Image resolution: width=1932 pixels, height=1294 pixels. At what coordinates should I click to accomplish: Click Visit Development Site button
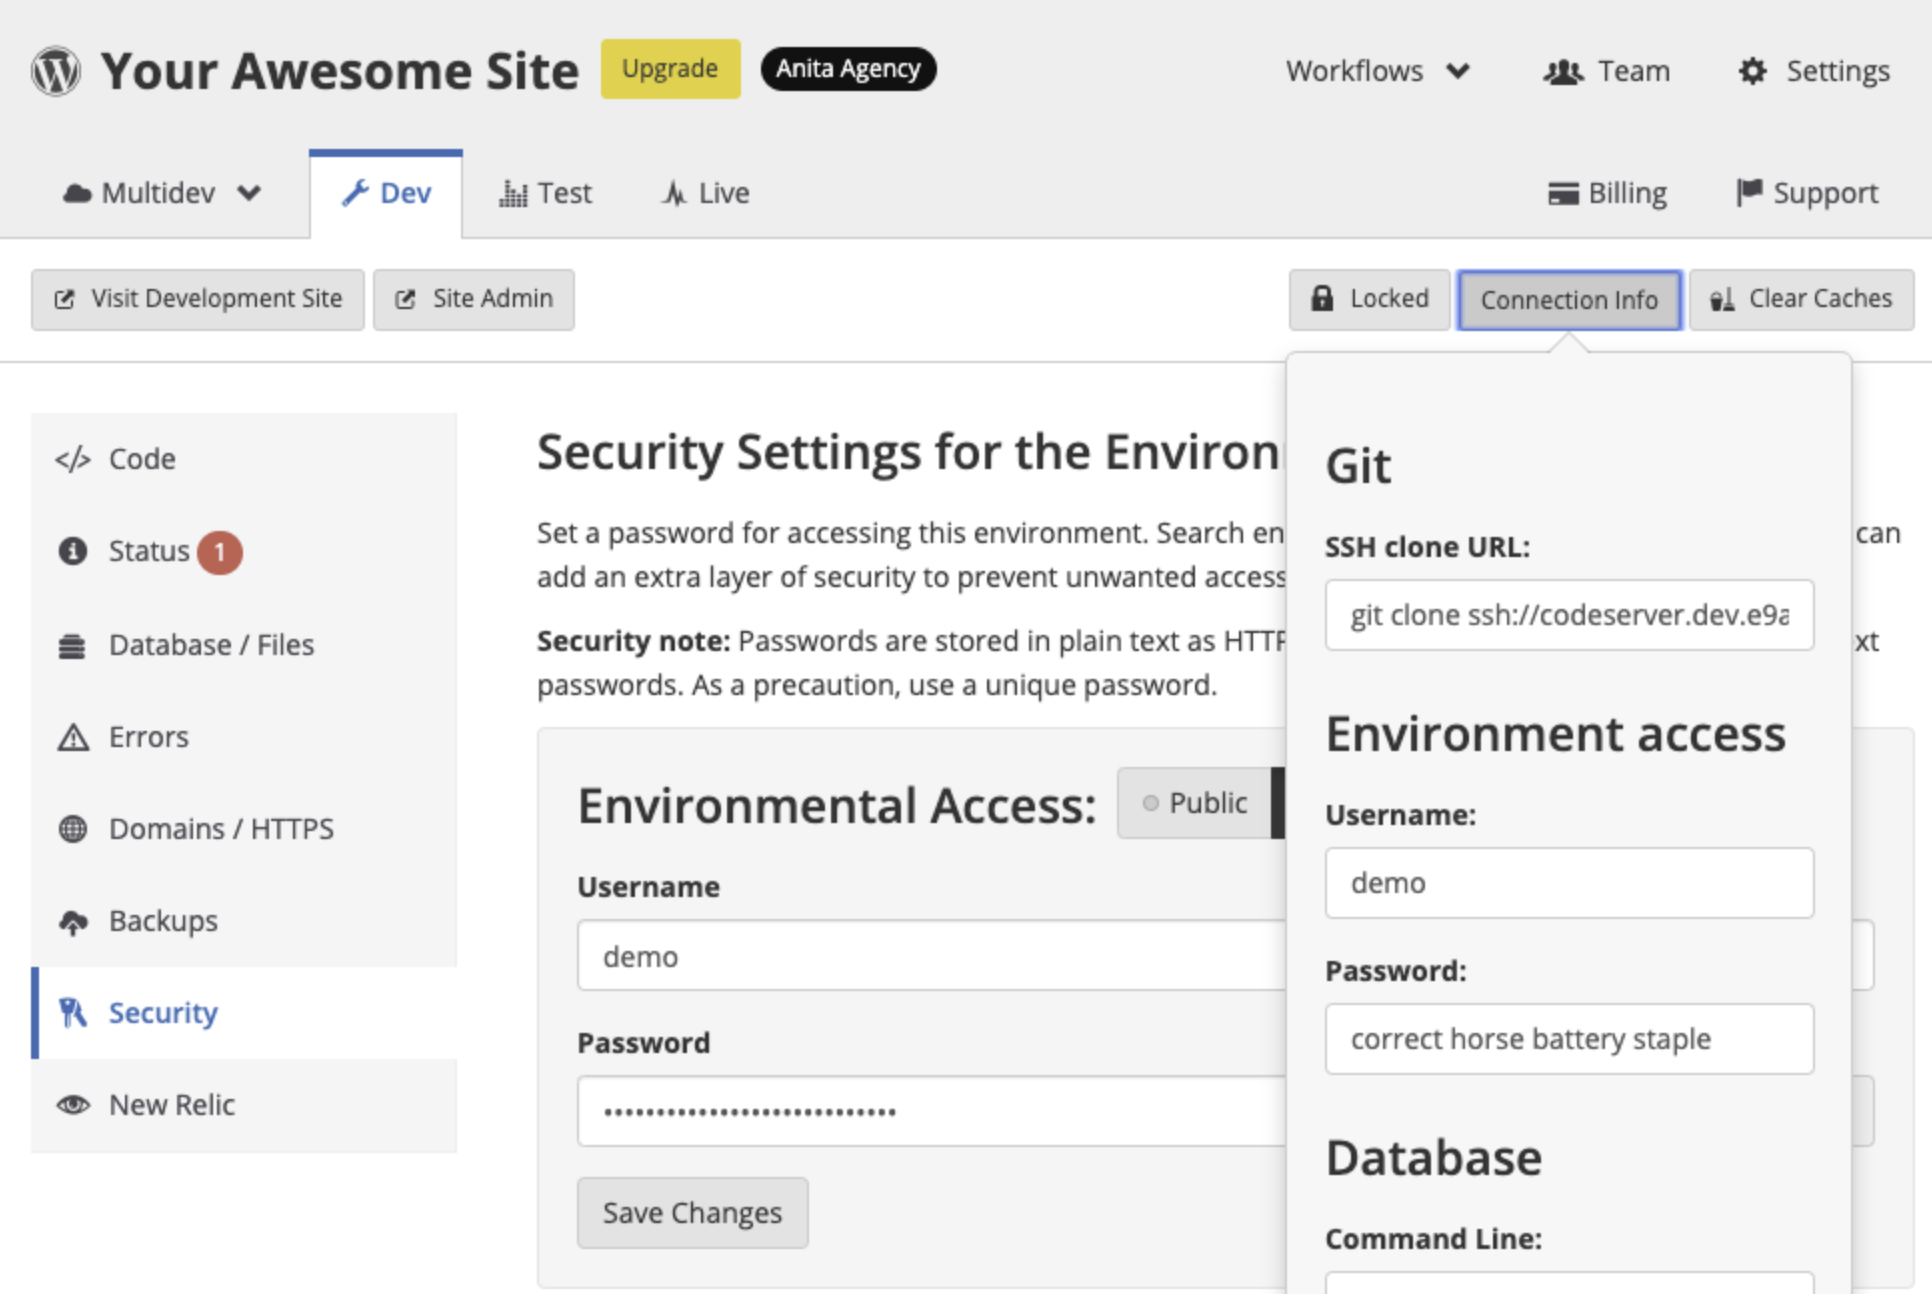(198, 299)
